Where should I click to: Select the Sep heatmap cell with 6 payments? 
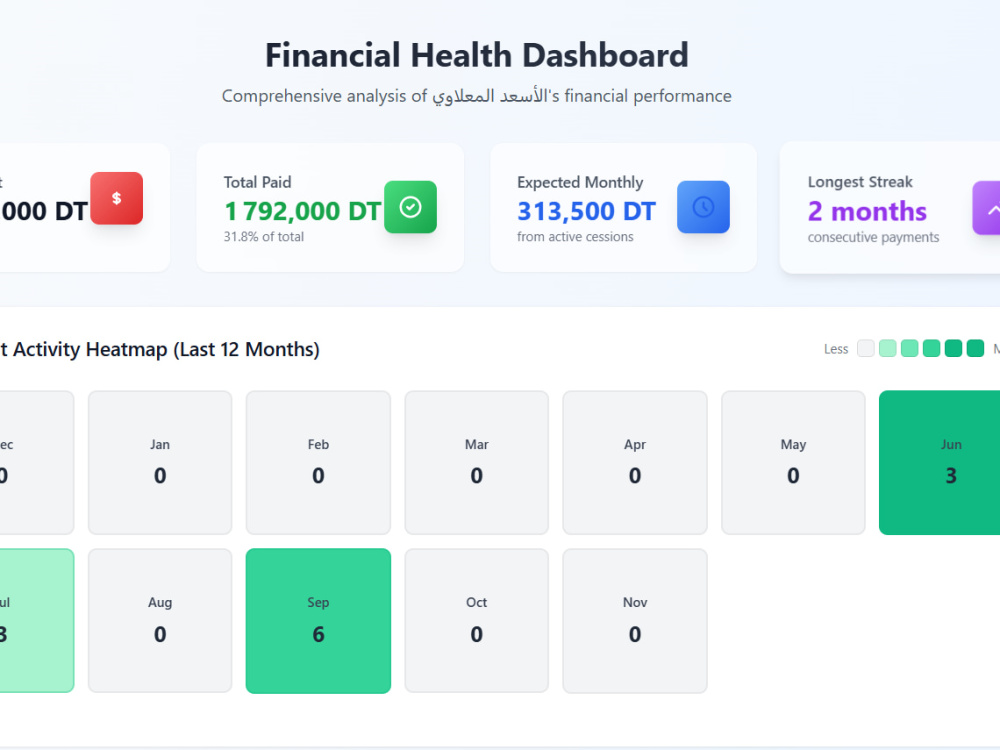click(318, 621)
